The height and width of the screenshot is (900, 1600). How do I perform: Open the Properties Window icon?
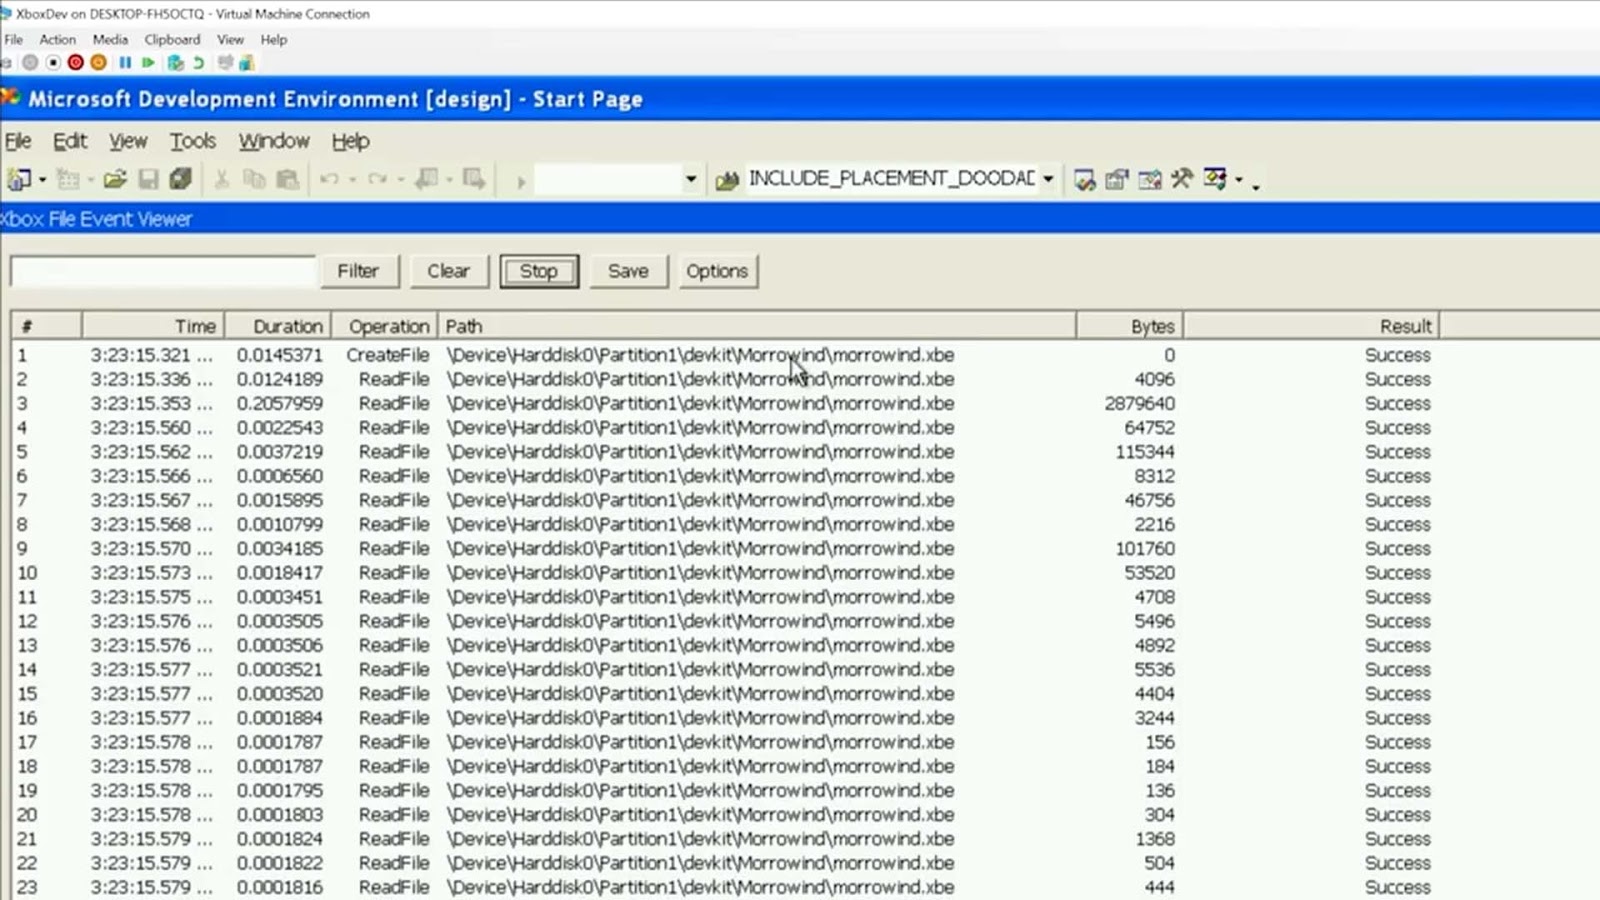coord(1117,179)
